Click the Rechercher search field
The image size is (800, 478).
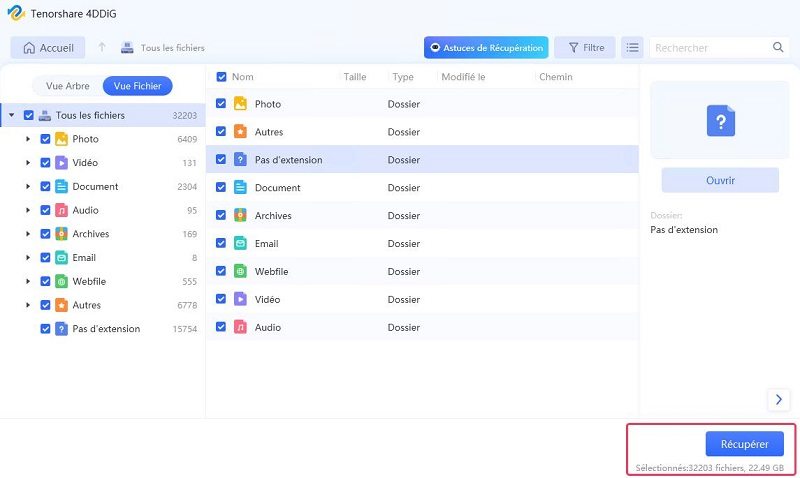click(x=708, y=47)
